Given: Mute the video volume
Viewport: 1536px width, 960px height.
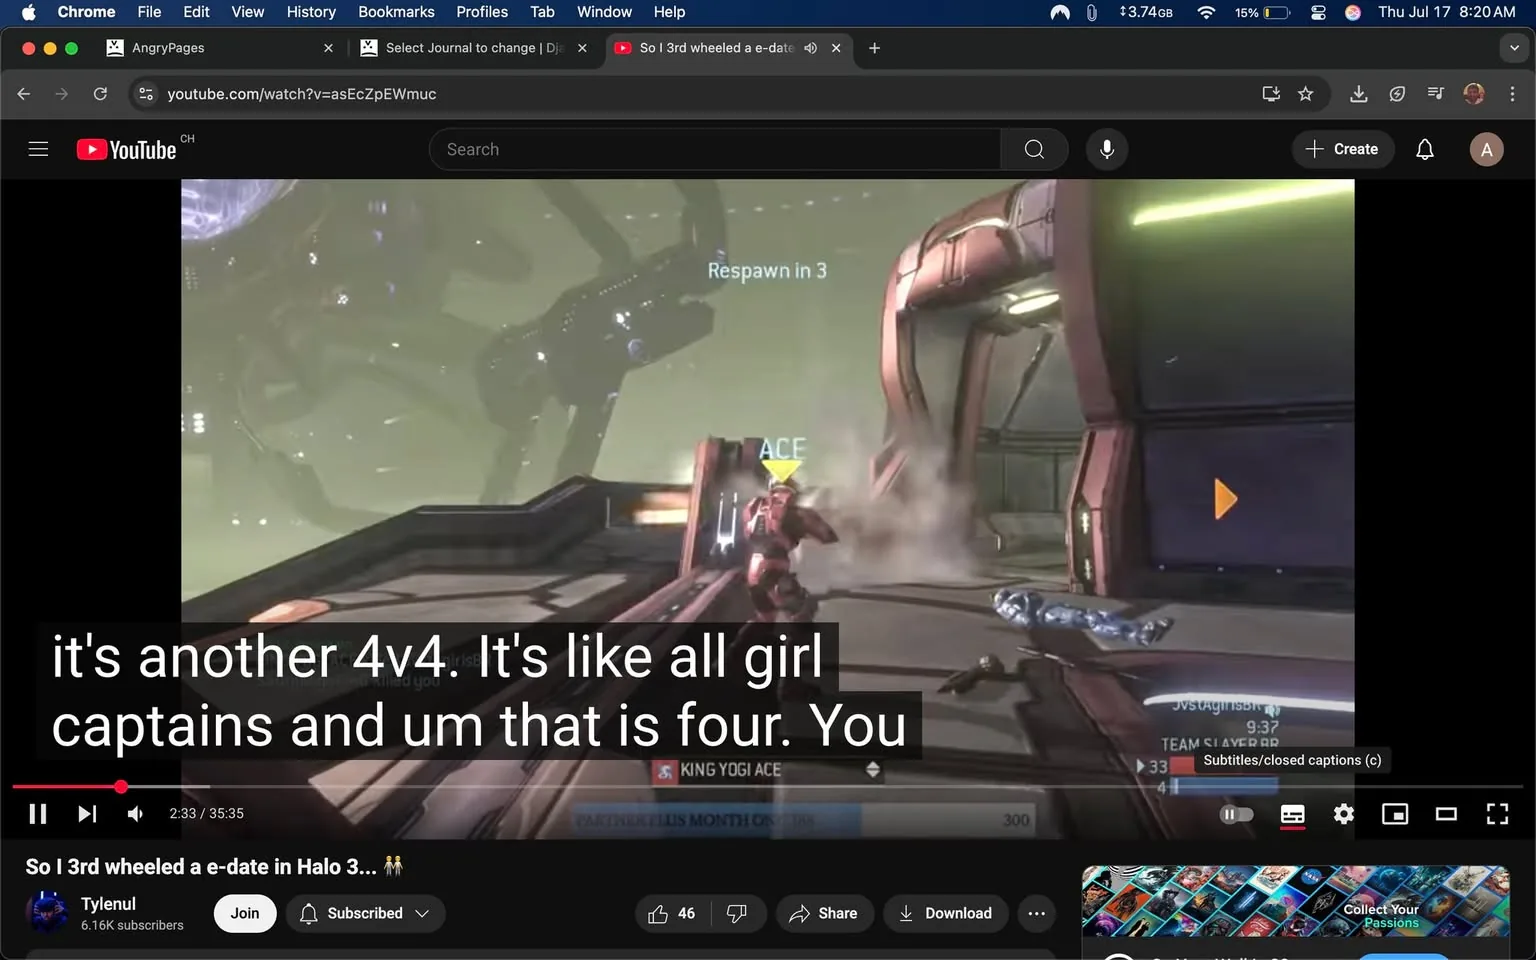Looking at the screenshot, I should coord(134,813).
